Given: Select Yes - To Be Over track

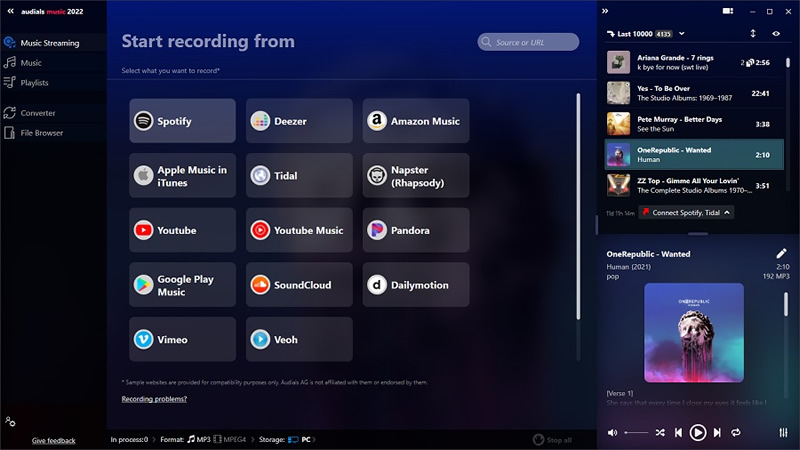Looking at the screenshot, I should coord(694,93).
